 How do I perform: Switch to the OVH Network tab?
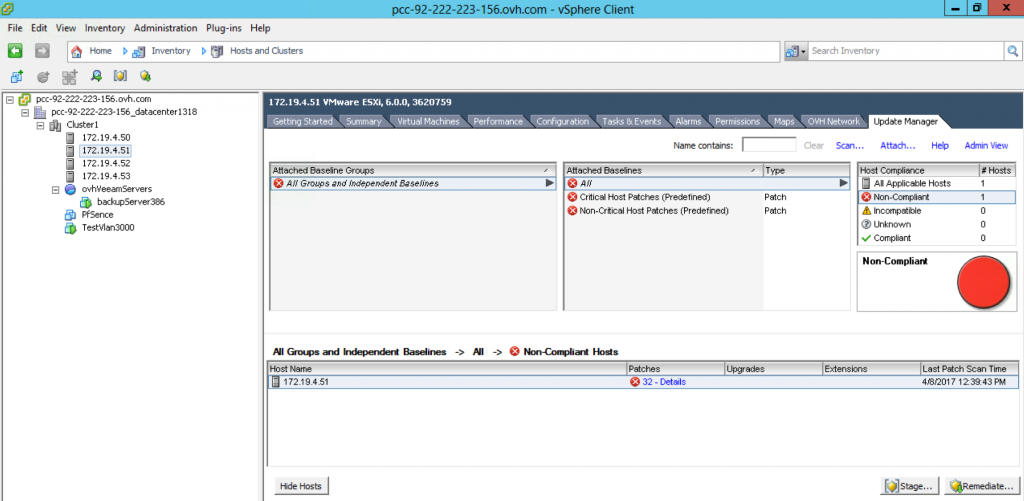click(x=833, y=121)
